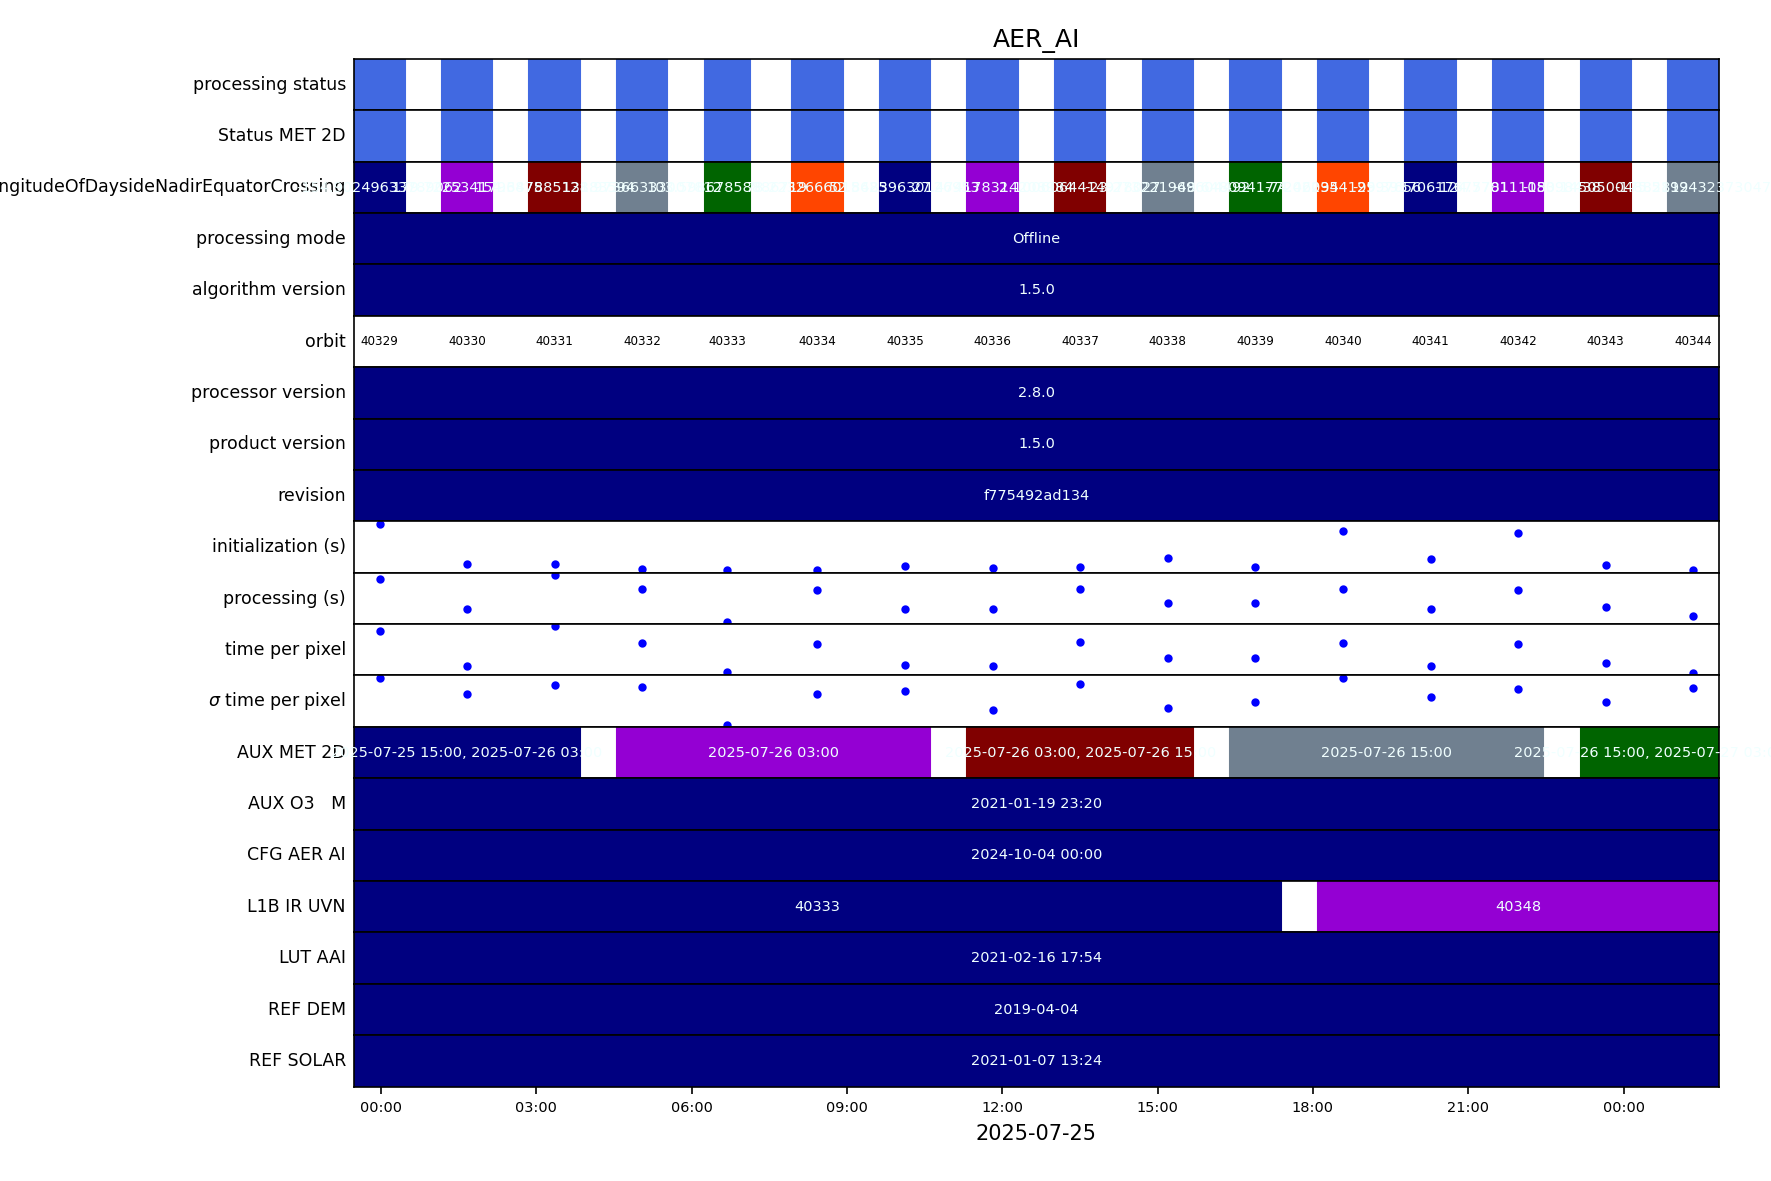Click the green segment in the AUX MET 2D row
This screenshot has height=1181, width=1771.
point(1648,752)
